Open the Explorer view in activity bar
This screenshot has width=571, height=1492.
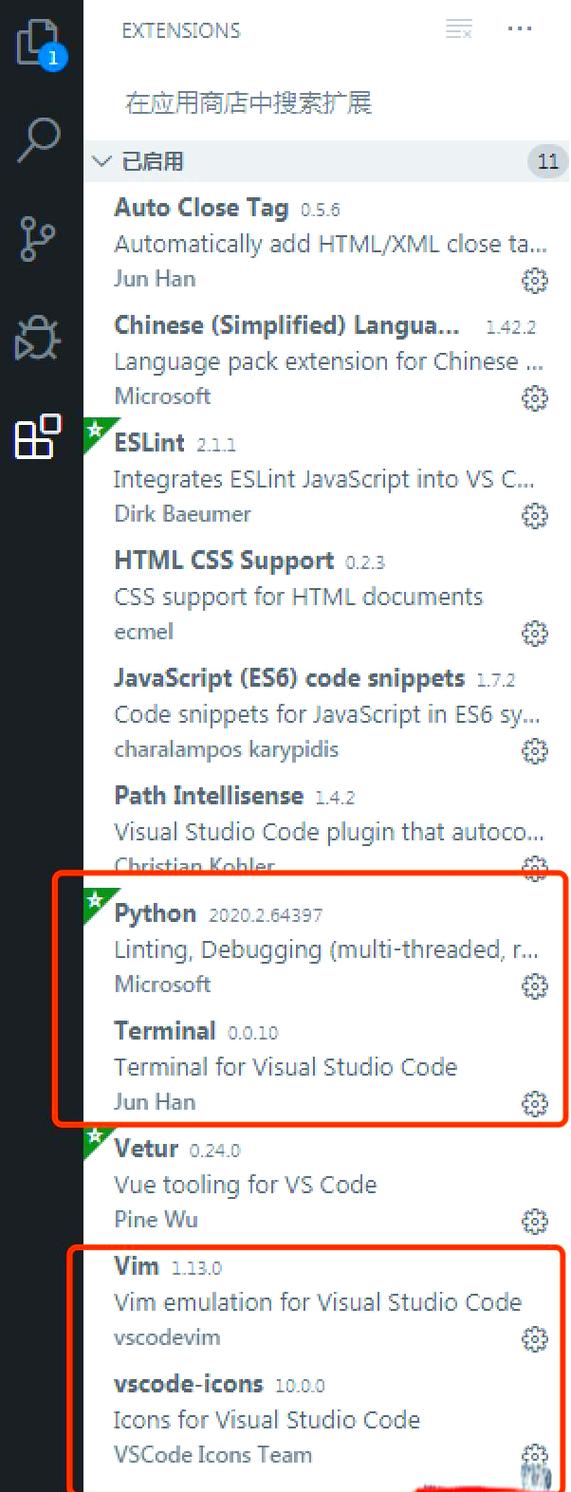(40, 45)
